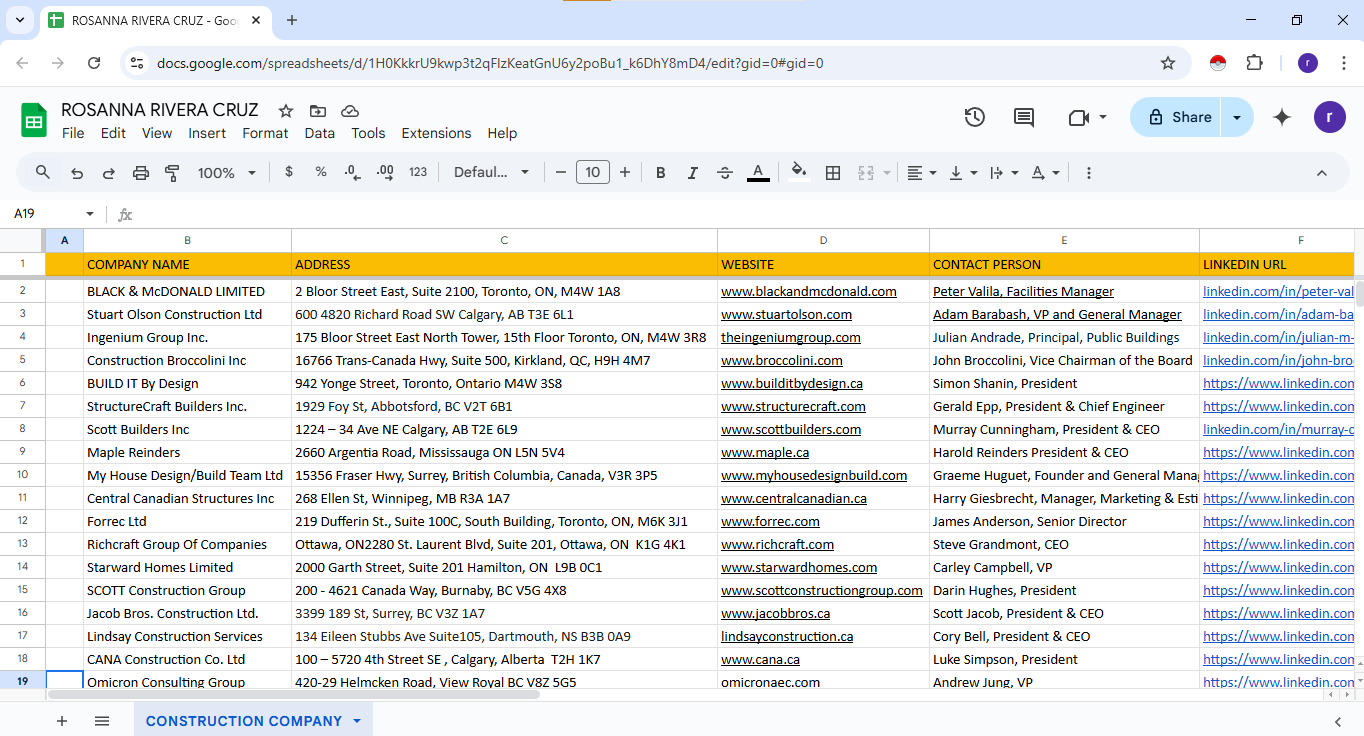
Task: Open the zoom 100% dropdown
Action: pos(227,173)
